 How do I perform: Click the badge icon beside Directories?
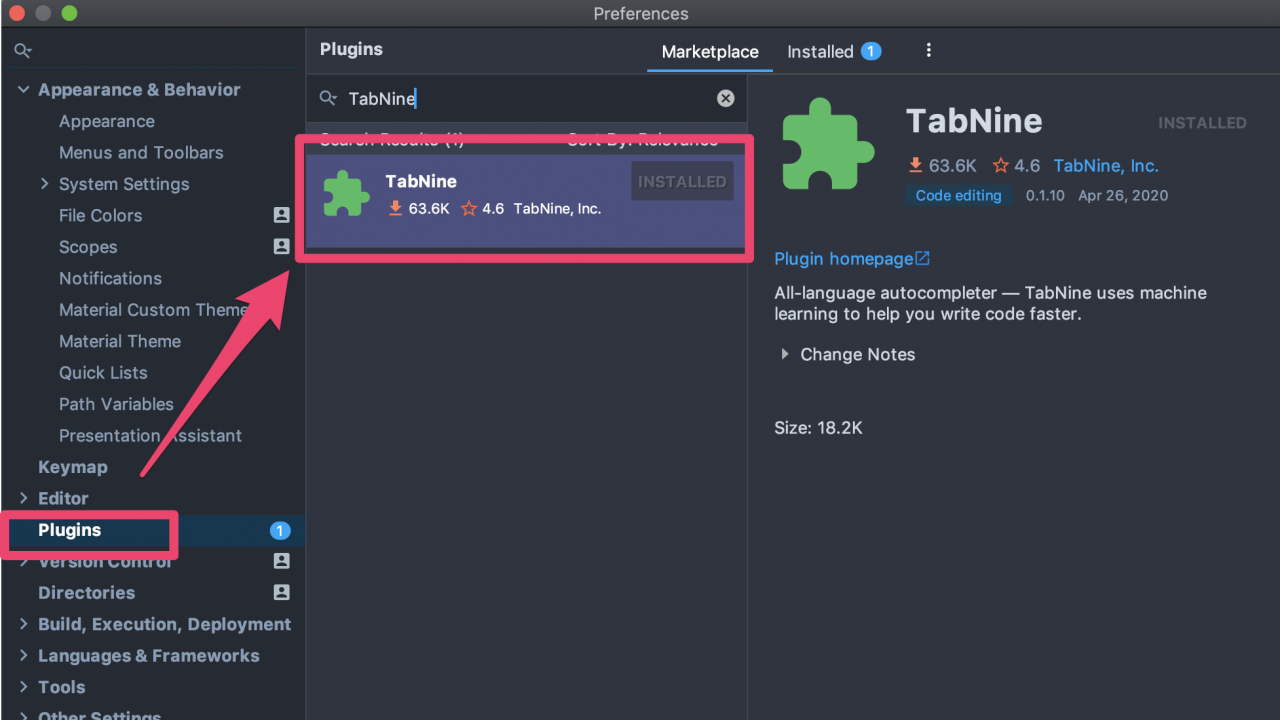point(281,593)
